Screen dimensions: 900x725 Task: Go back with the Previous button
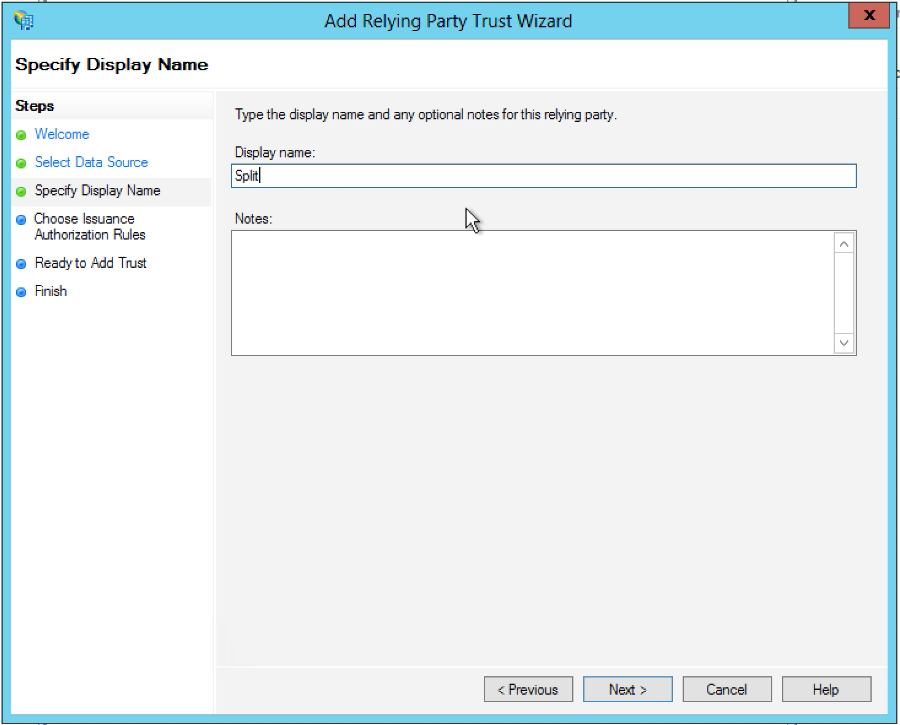(528, 690)
